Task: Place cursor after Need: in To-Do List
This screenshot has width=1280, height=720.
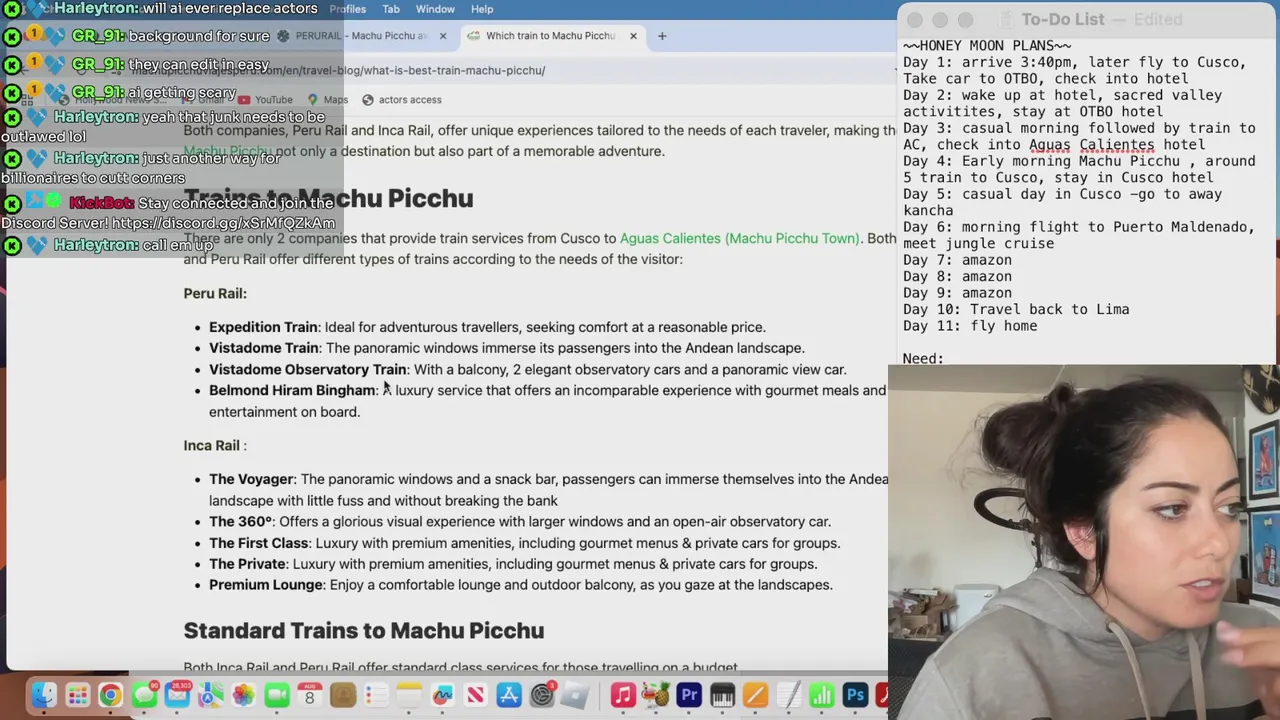Action: point(946,358)
